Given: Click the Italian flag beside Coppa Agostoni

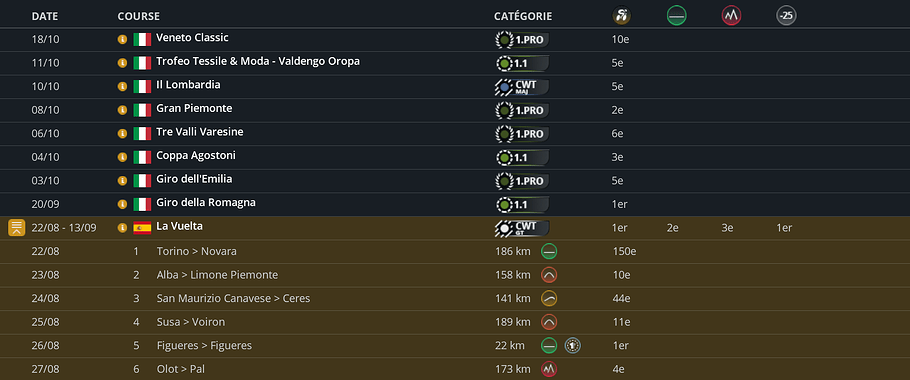Looking at the screenshot, I should coord(142,157).
